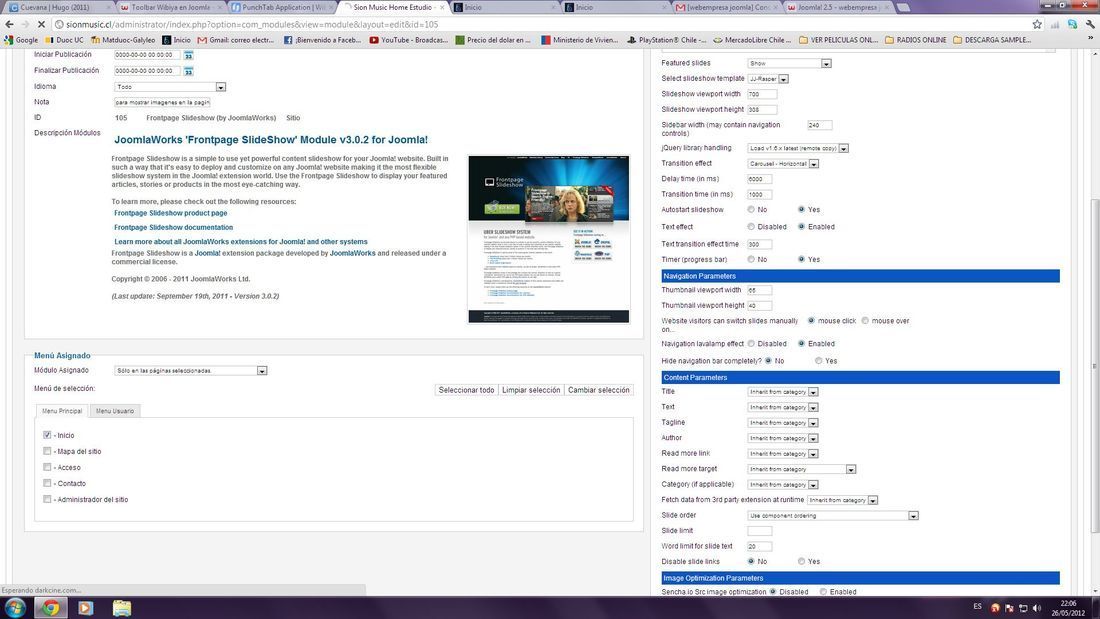Switch to the webempresa joomla Gmail tab
This screenshot has width=1100, height=619.
point(726,7)
